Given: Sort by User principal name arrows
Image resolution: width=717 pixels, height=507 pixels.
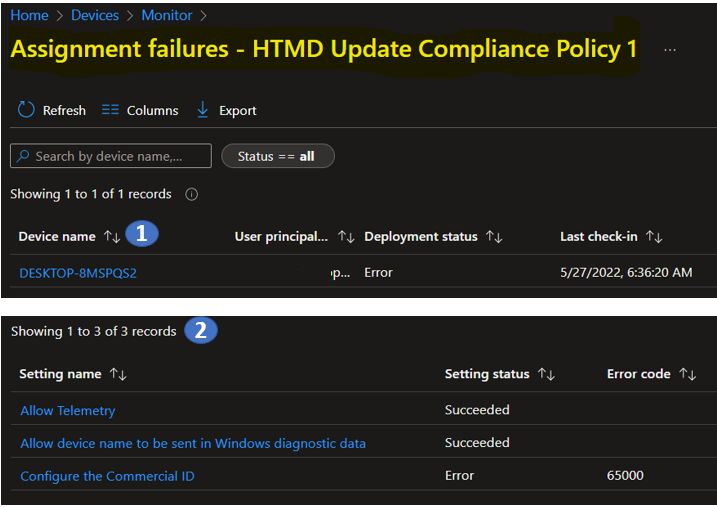Looking at the screenshot, I should tap(346, 236).
